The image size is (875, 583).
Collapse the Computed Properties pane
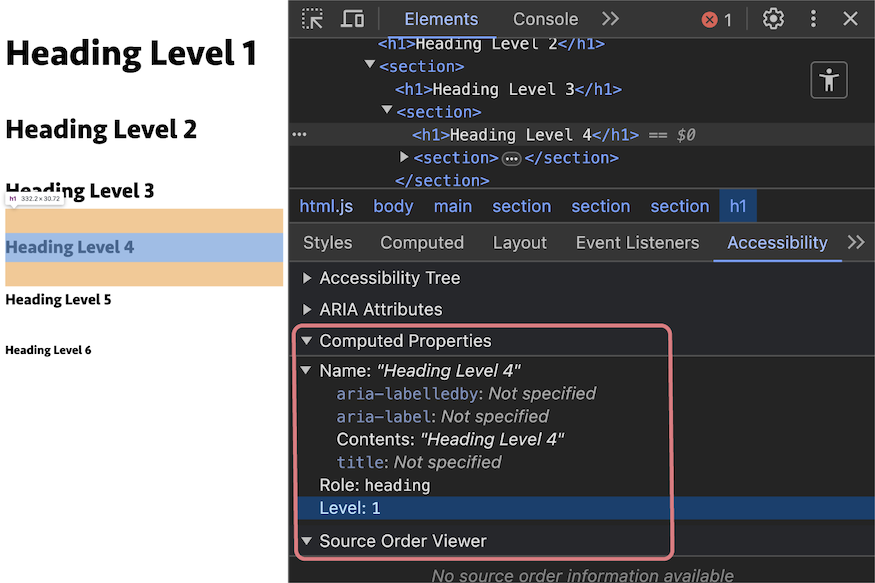(306, 340)
